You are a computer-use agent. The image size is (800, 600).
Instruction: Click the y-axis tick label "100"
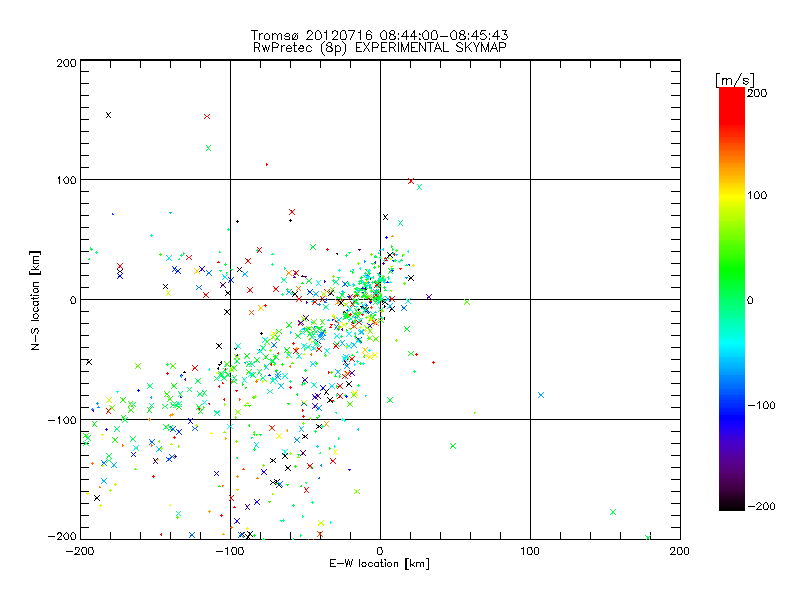pos(66,180)
